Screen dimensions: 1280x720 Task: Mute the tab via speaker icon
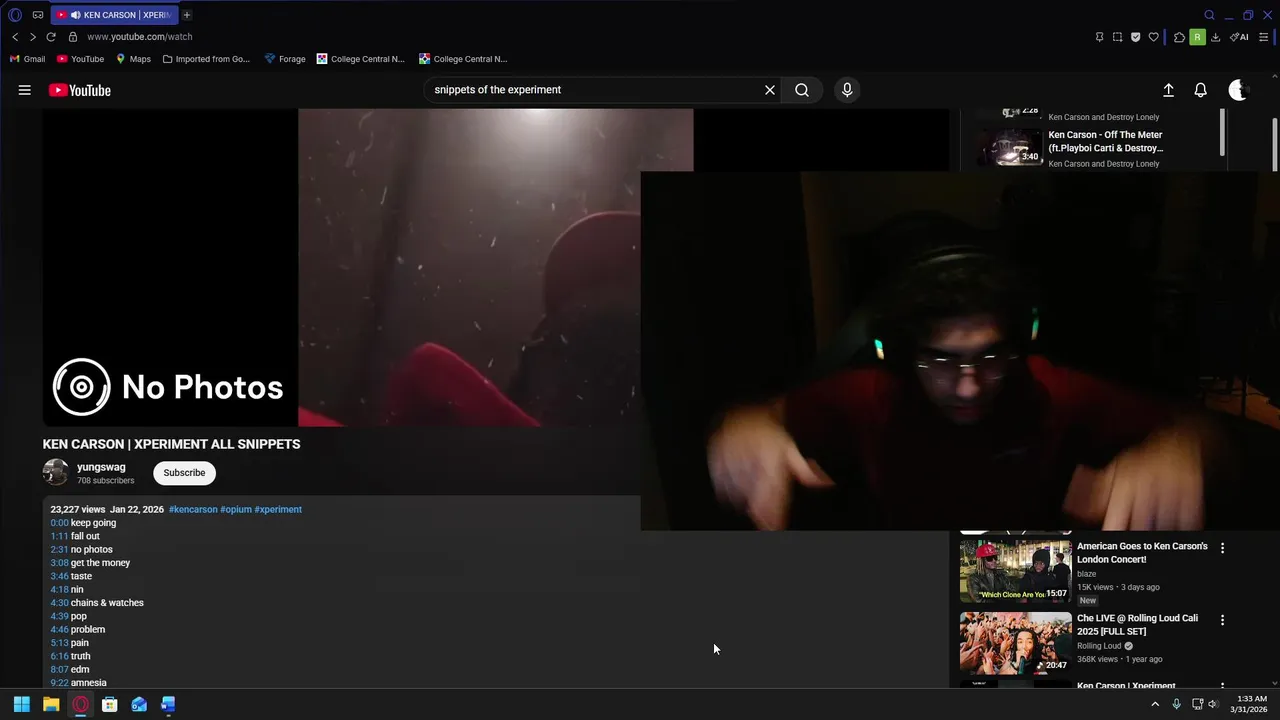(76, 15)
